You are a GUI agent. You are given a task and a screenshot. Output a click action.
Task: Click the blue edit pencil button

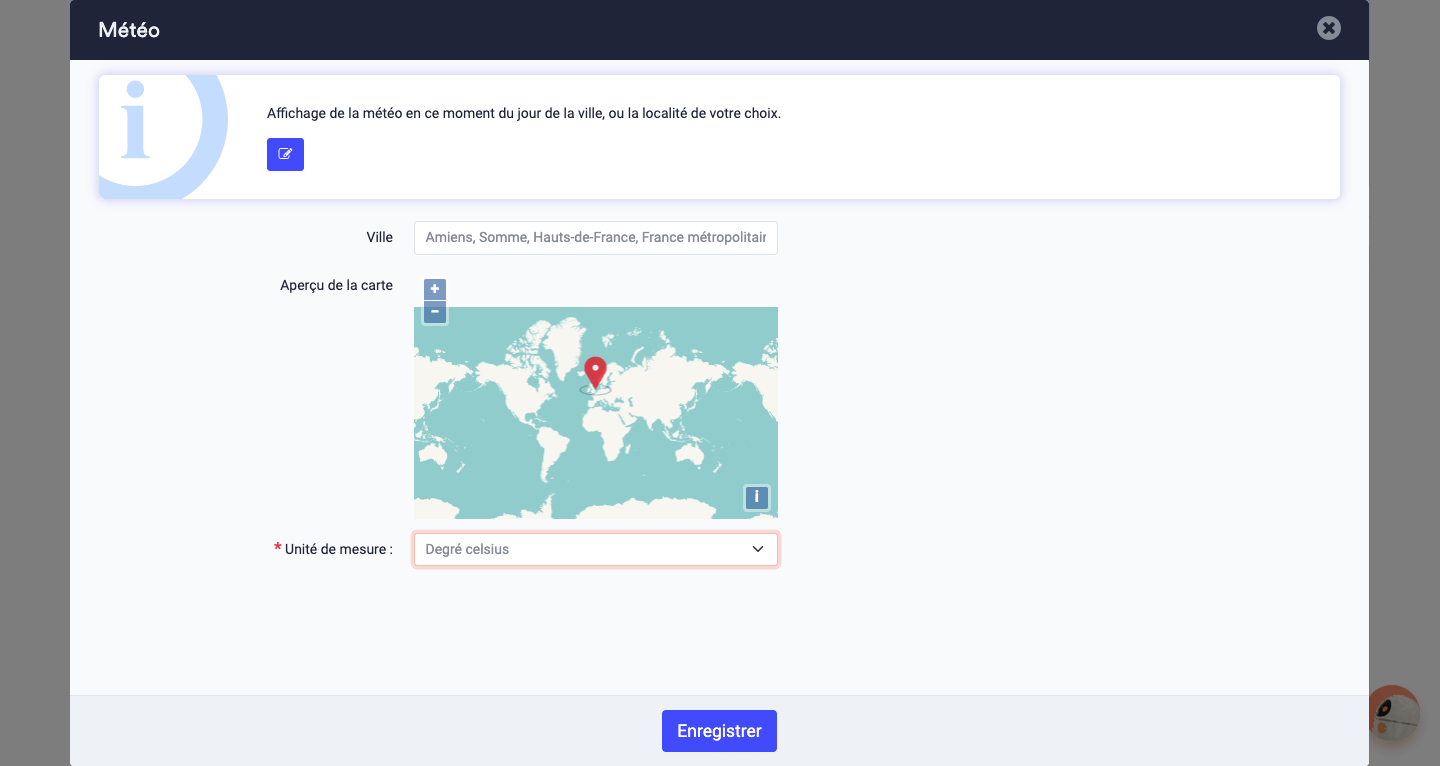pyautogui.click(x=285, y=154)
